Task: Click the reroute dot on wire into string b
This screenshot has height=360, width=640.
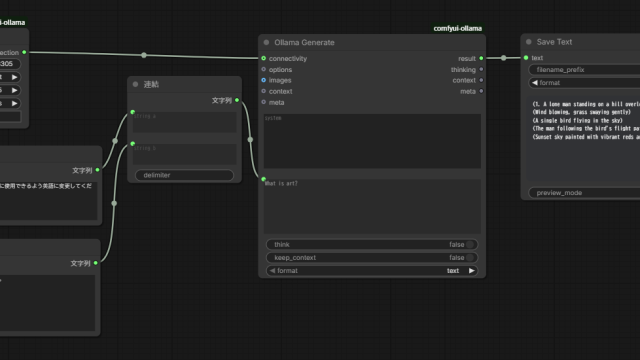Action: pyautogui.click(x=114, y=203)
